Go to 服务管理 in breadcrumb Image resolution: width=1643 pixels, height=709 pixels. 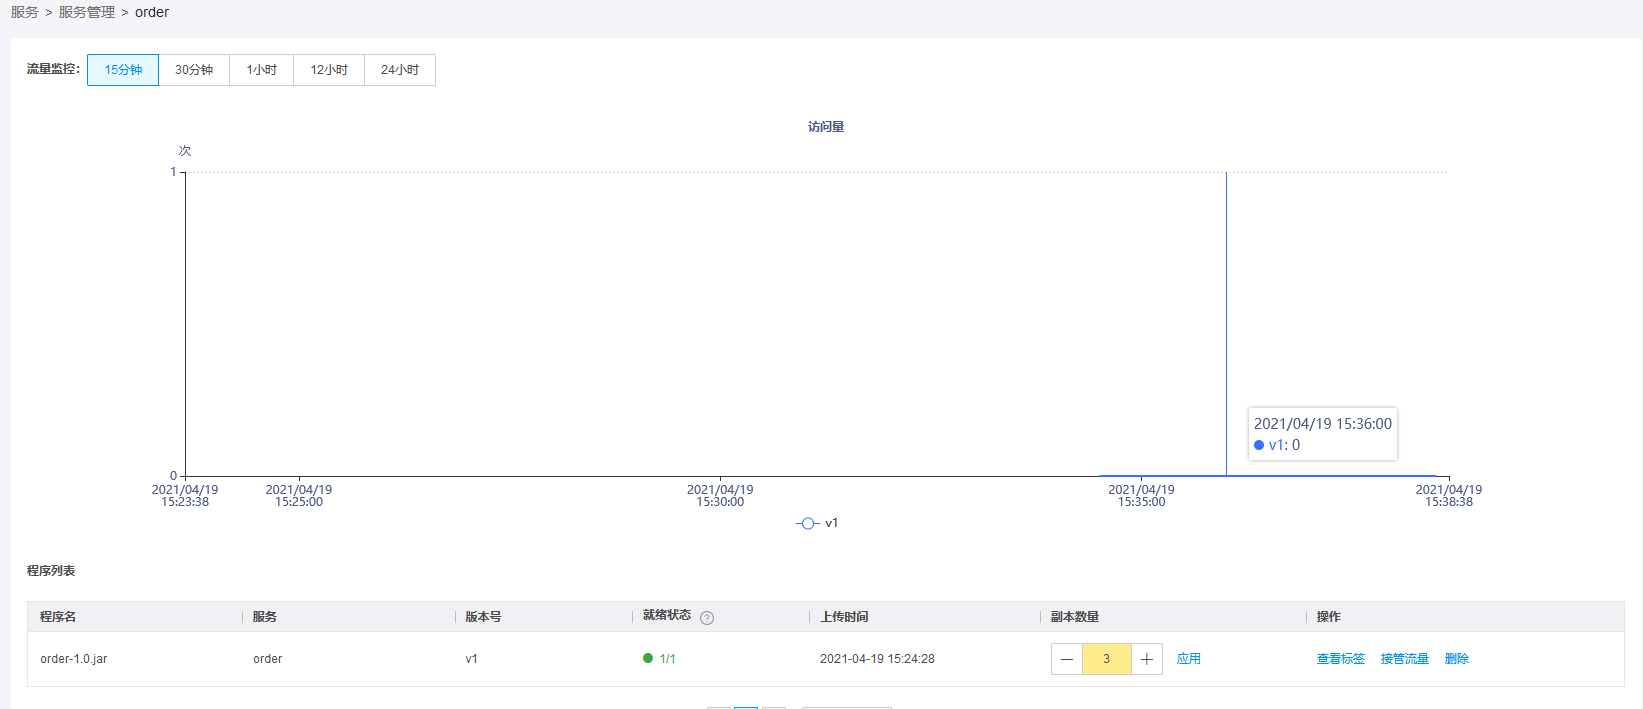(x=87, y=12)
